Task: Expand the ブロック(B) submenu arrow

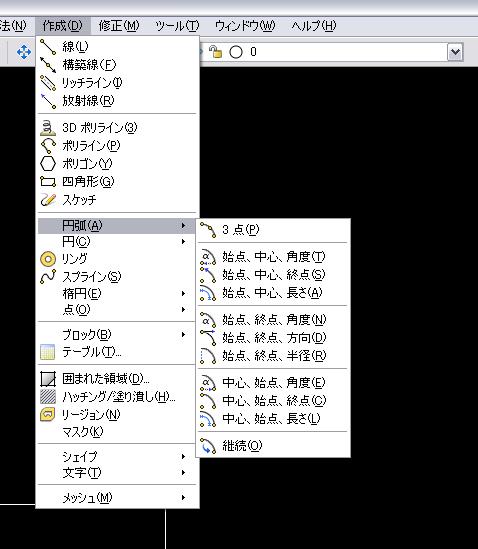Action: click(183, 335)
